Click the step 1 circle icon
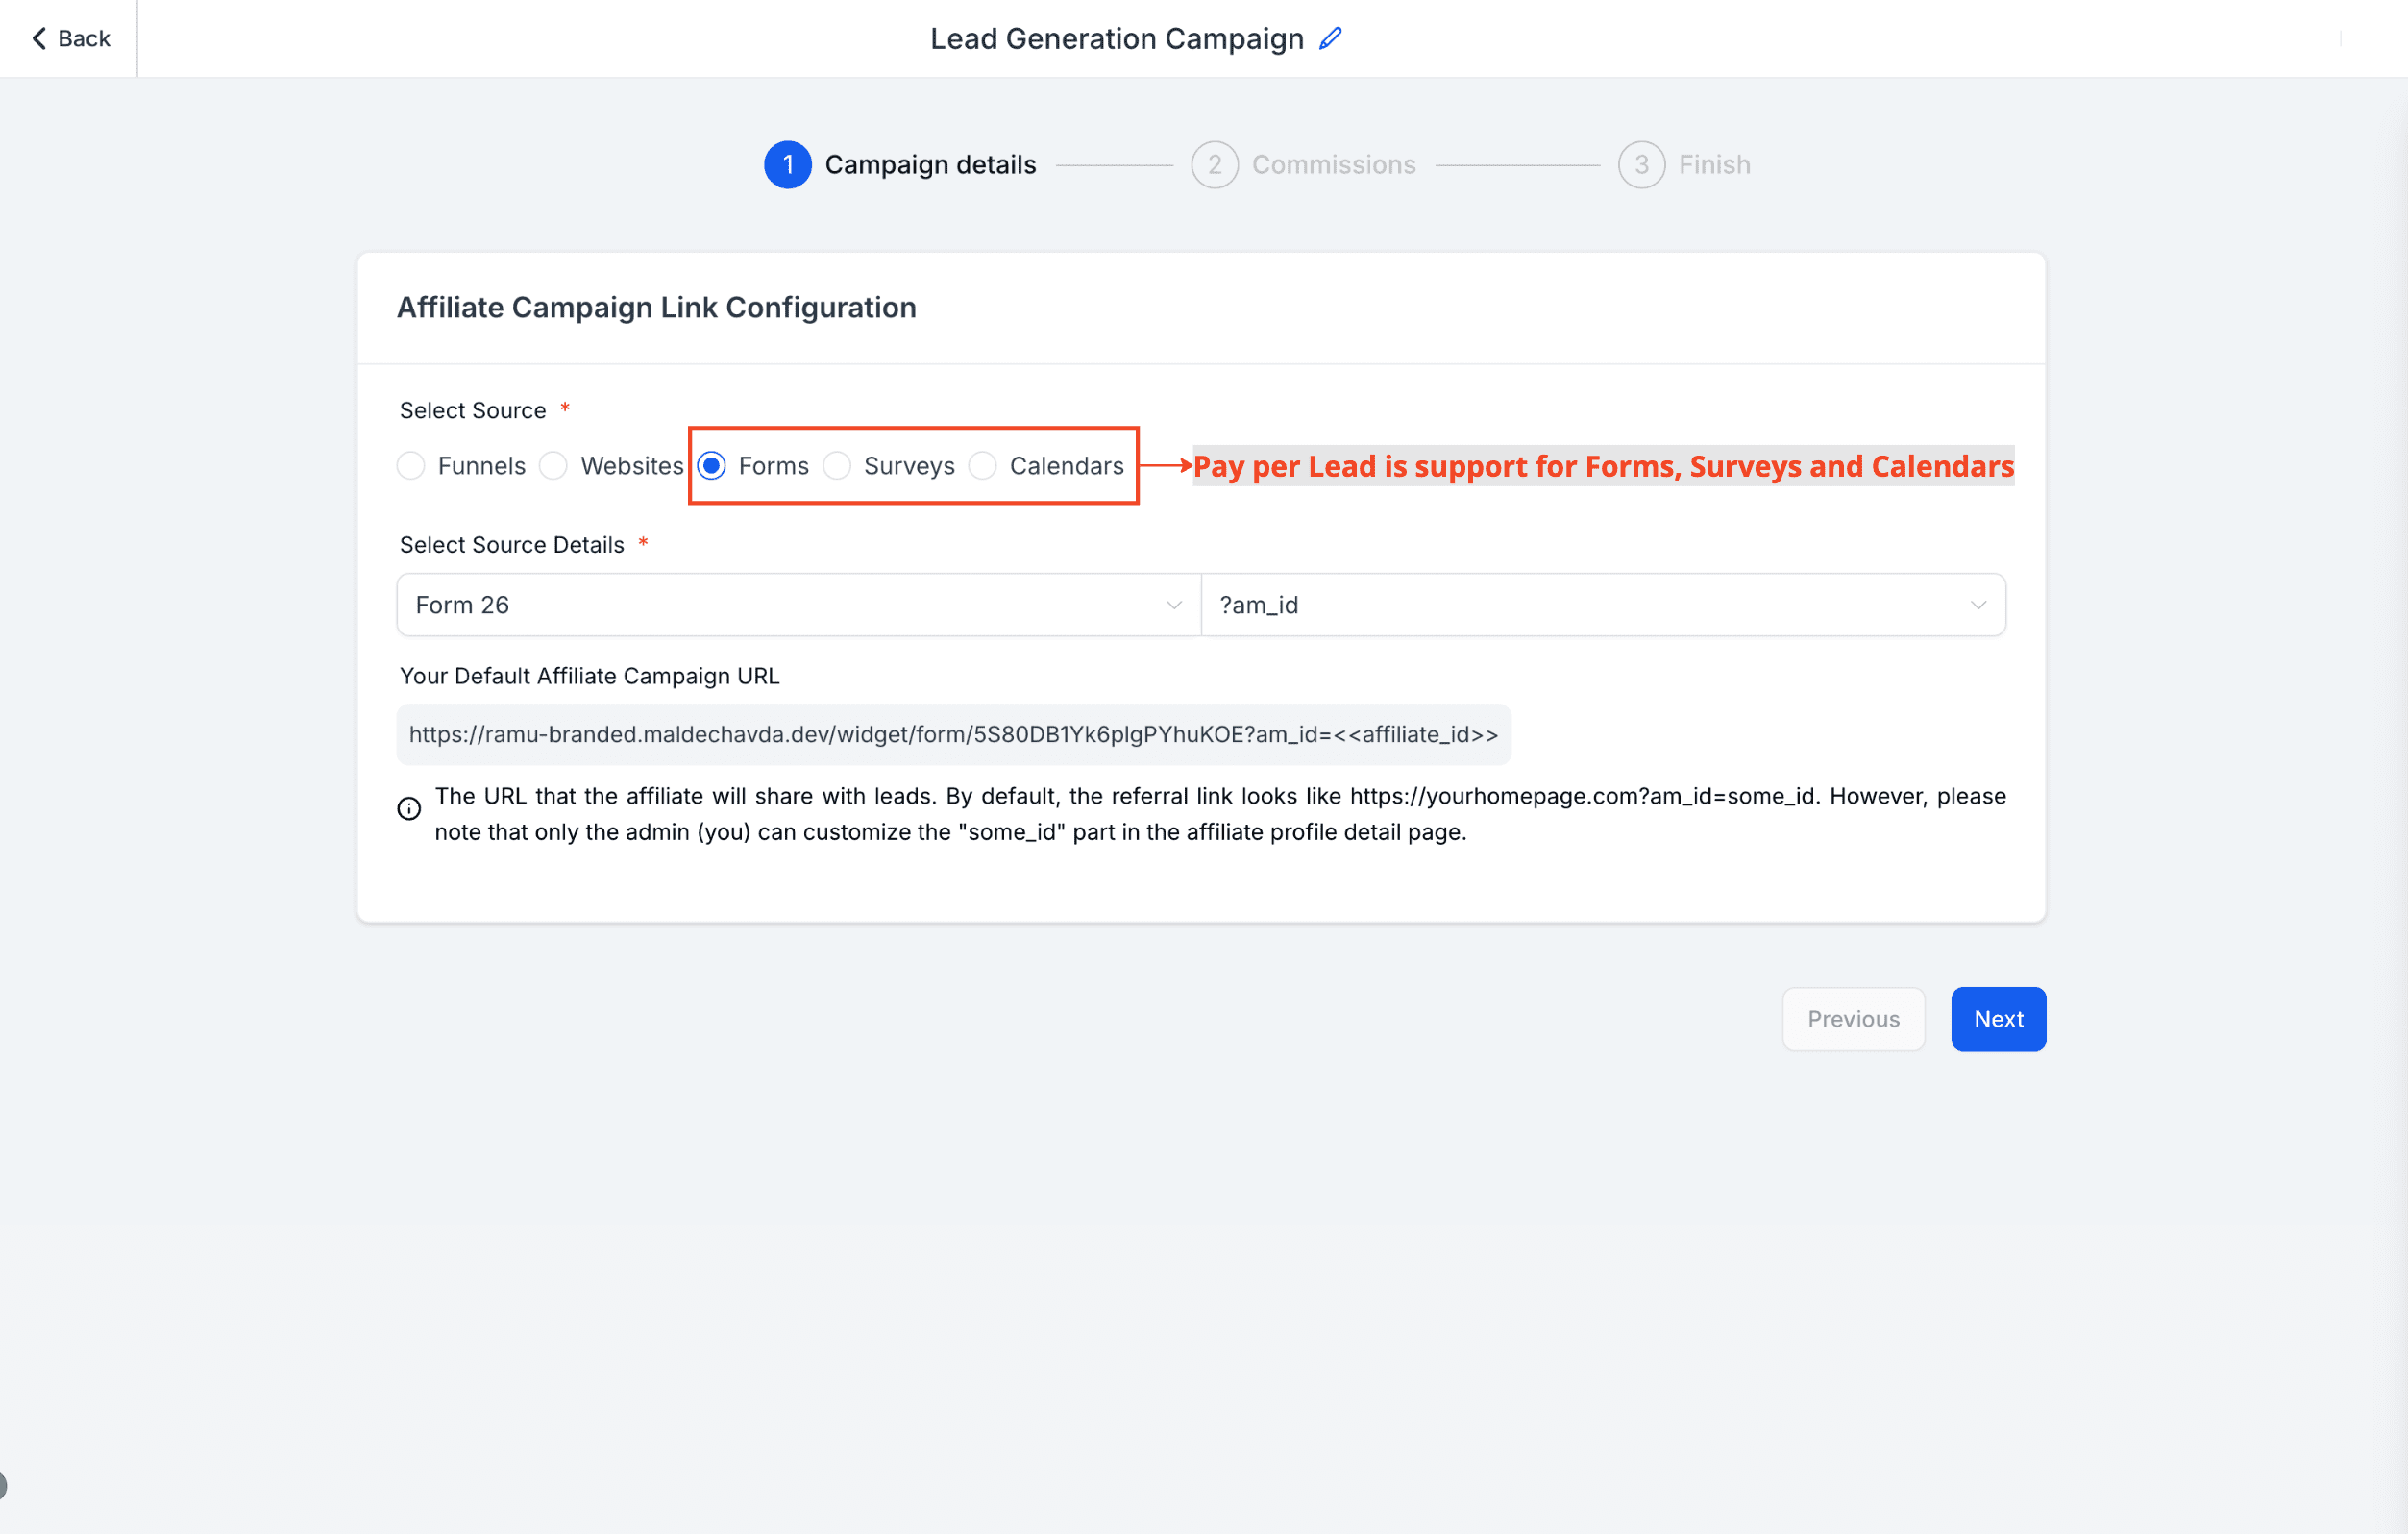The width and height of the screenshot is (2408, 1534). click(x=788, y=165)
